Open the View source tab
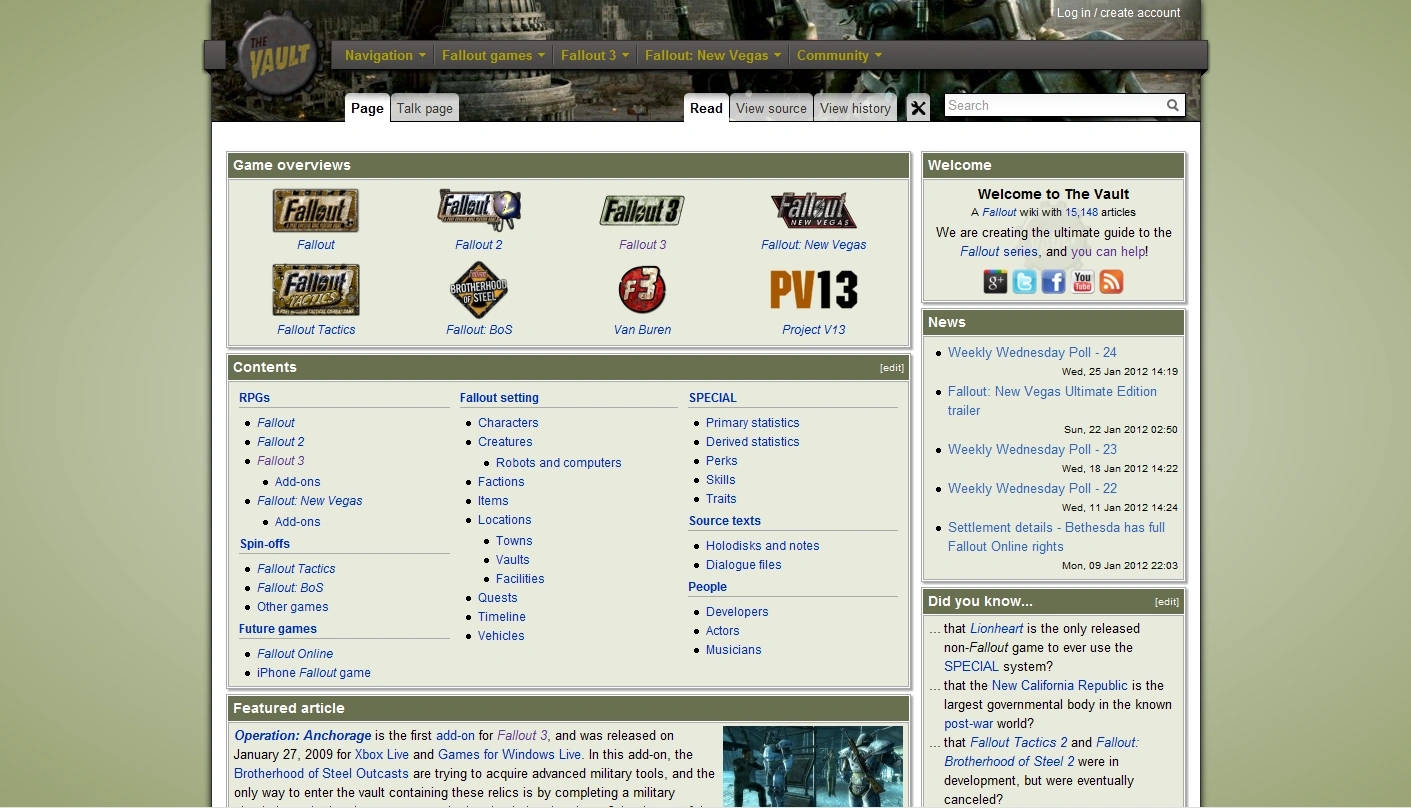This screenshot has width=1411, height=808. click(771, 108)
